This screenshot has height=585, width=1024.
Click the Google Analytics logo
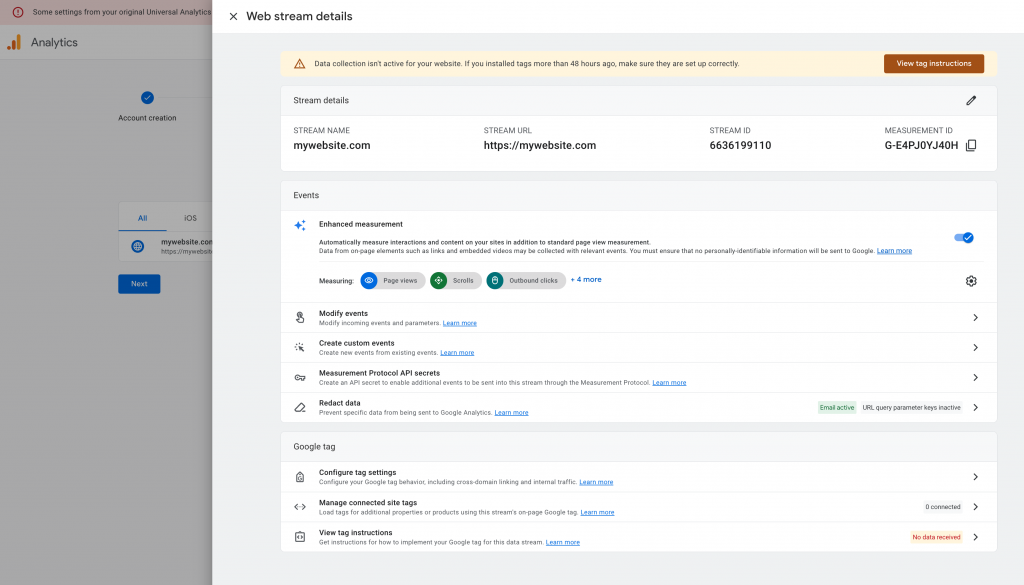pos(14,42)
